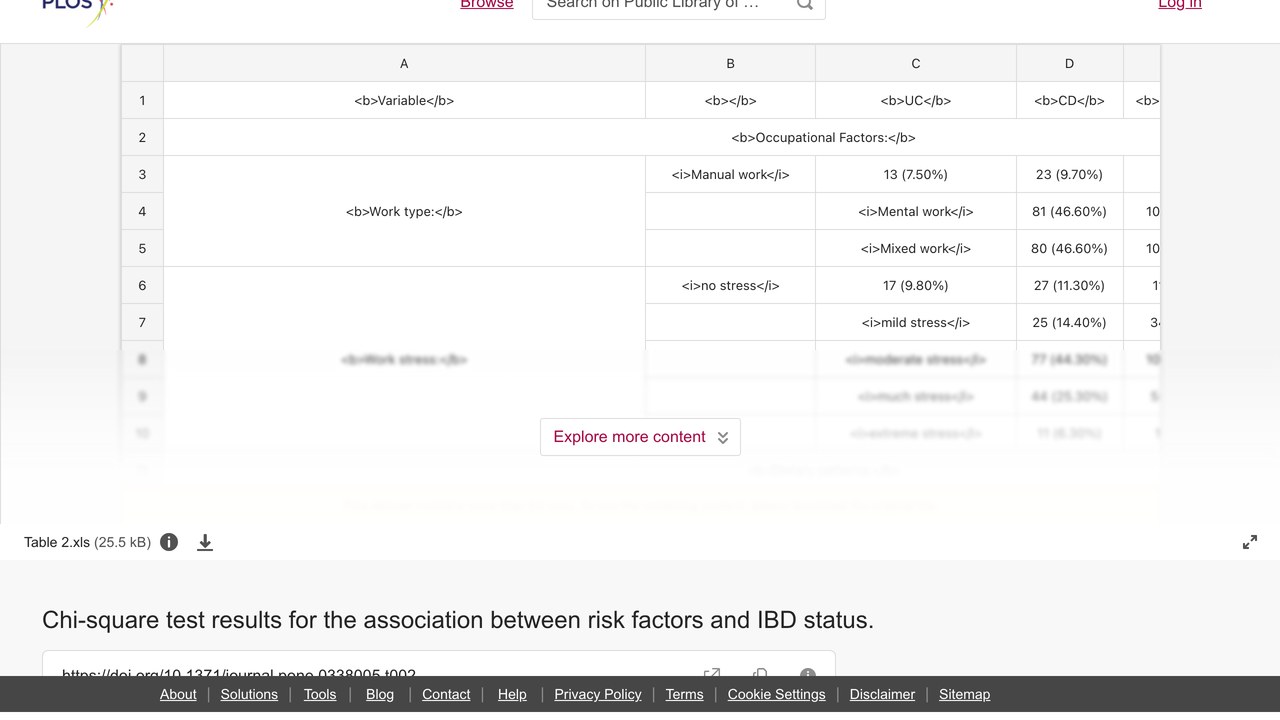Viewport: 1280px width, 720px height.
Task: Click the Occupational Factors cell
Action: [x=662, y=137]
